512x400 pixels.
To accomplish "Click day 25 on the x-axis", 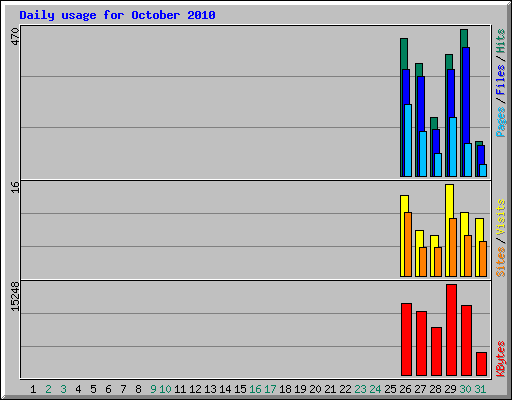I will coord(390,389).
